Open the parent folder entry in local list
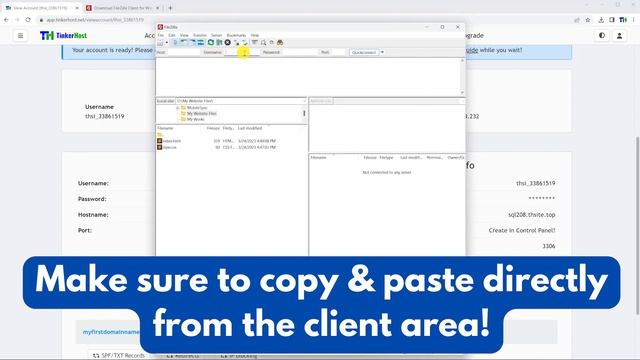The image size is (640, 360). 160,134
